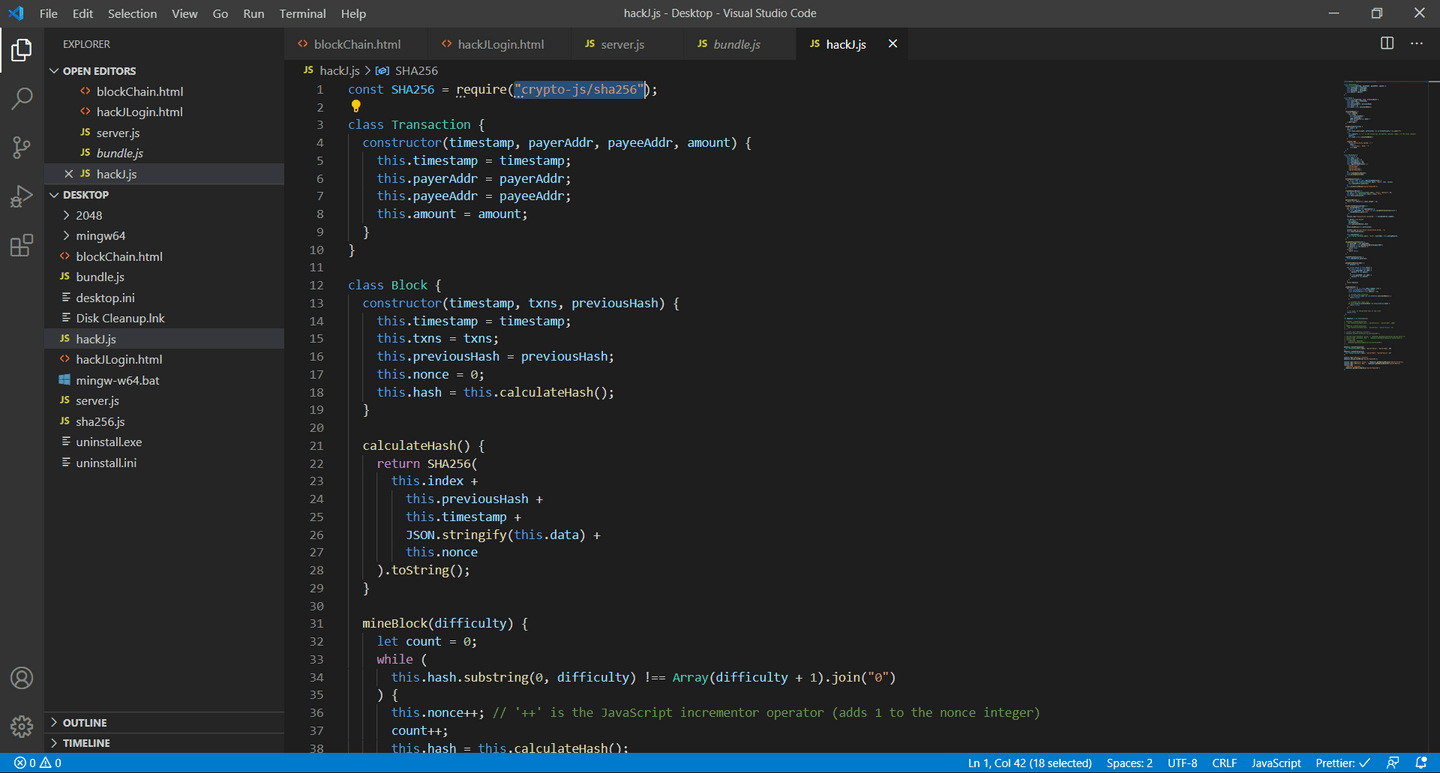This screenshot has width=1440, height=773.
Task: Click the feedback icon in status bar
Action: tap(1392, 763)
